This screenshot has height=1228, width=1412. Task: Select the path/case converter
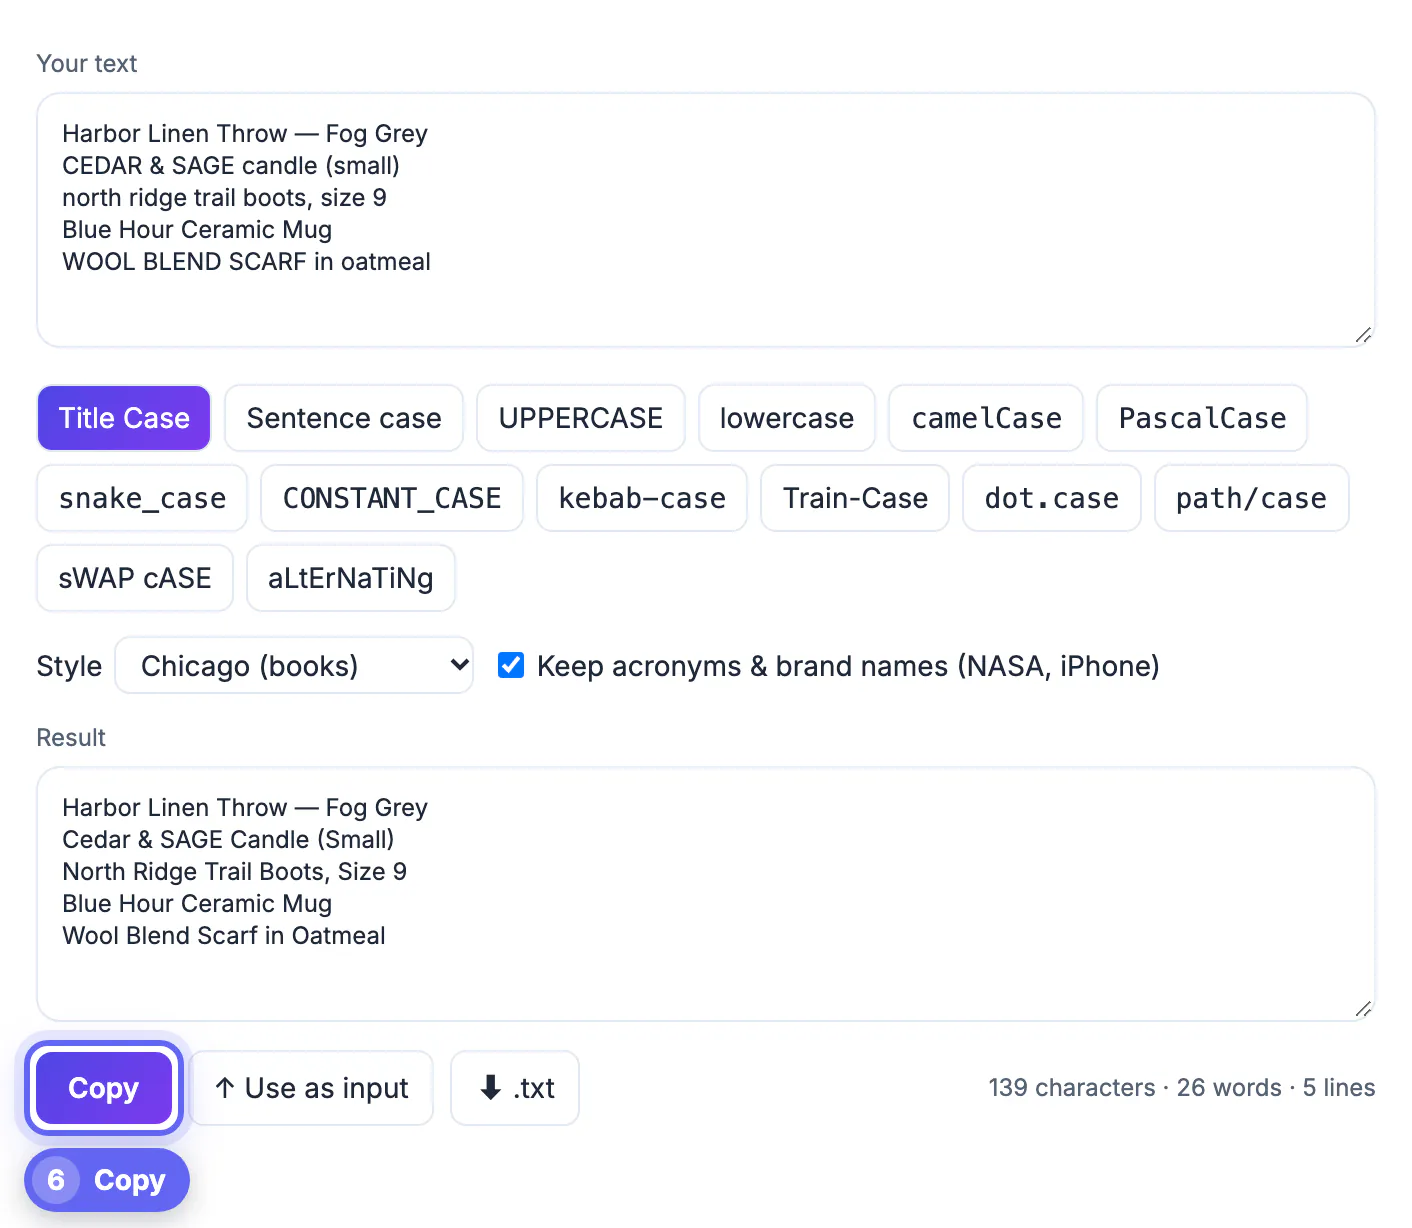click(x=1252, y=498)
